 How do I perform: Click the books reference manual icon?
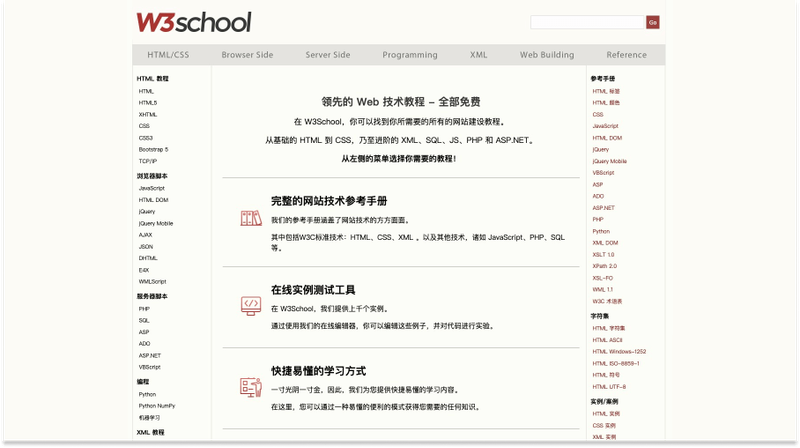251,218
